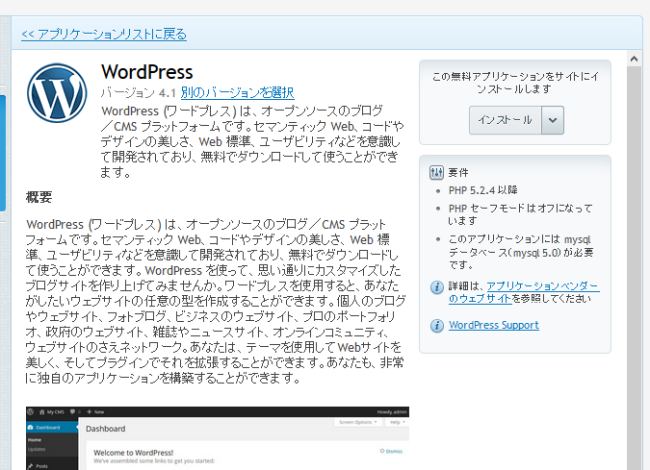This screenshot has height=470, width=650.
Task: Open アプリケーションベンダーのウェブサイト link
Action: (x=524, y=292)
